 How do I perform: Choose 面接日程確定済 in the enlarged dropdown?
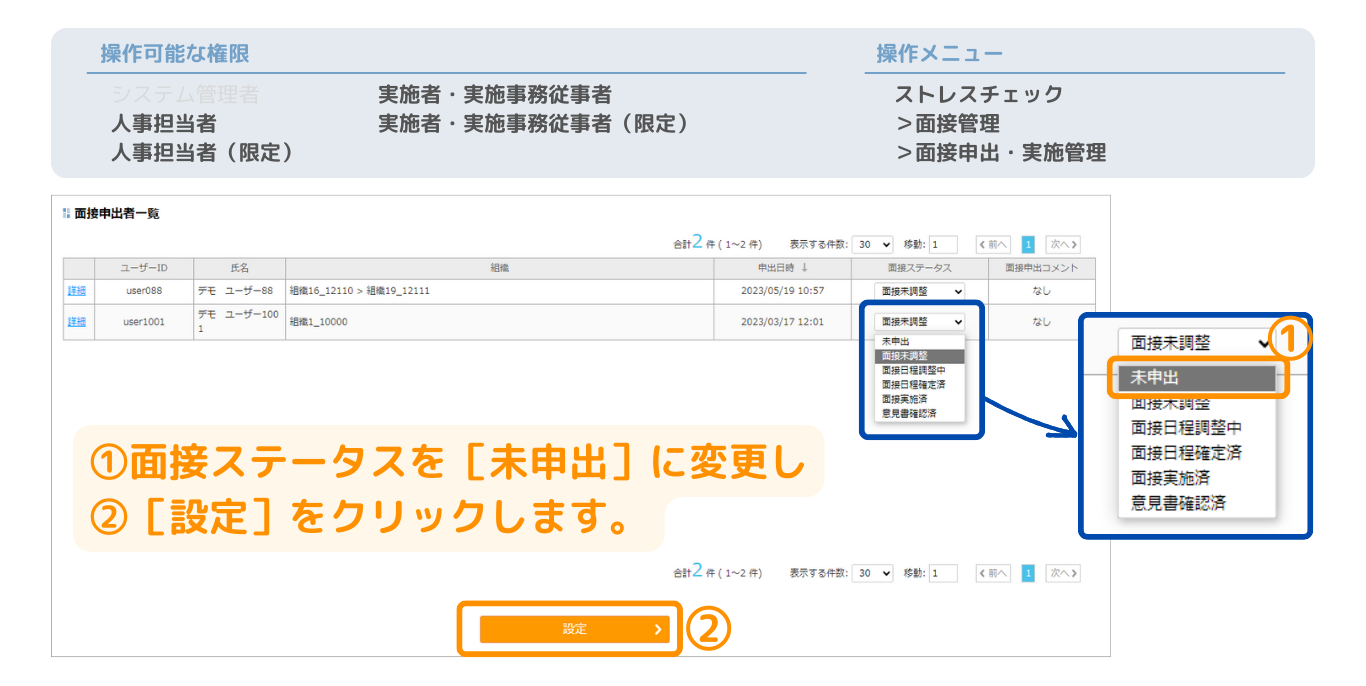click(x=1186, y=453)
